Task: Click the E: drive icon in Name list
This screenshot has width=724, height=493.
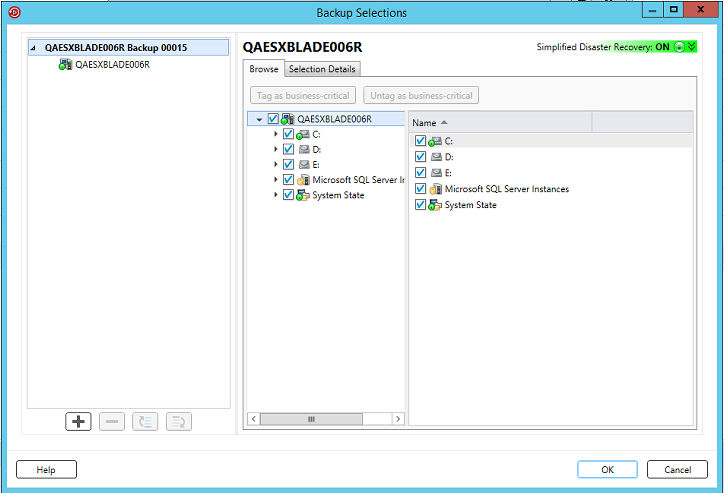Action: (436, 173)
